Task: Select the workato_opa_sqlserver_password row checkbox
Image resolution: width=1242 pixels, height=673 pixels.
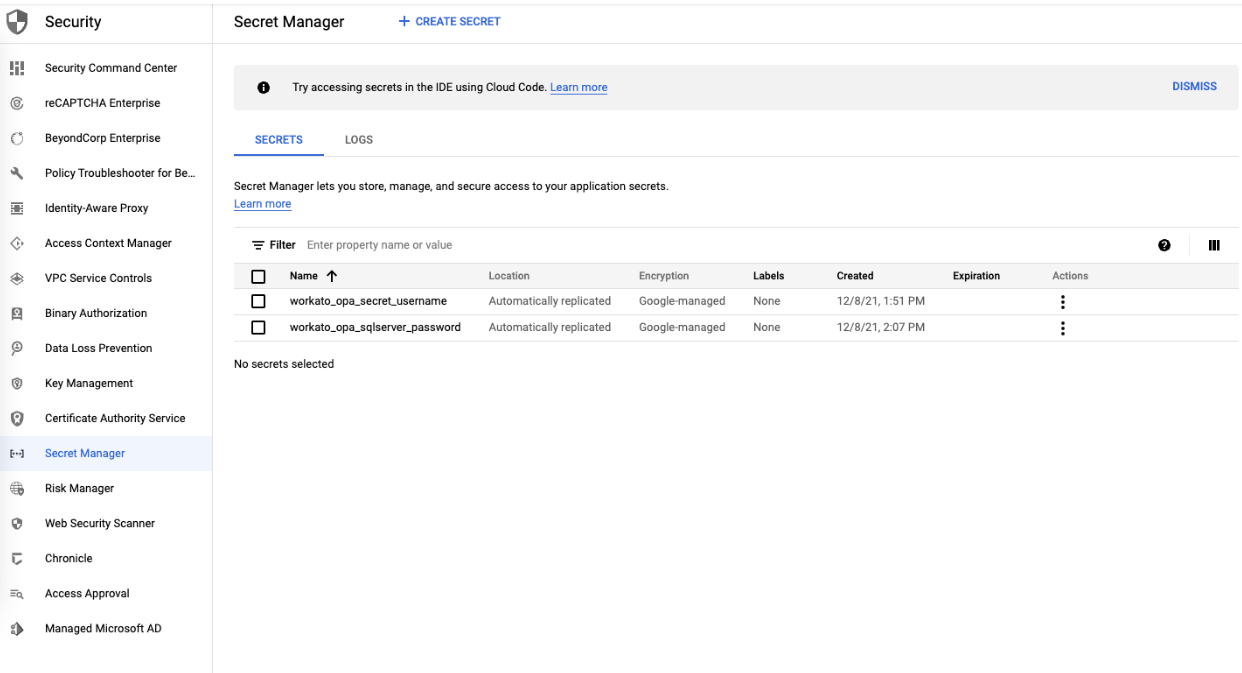Action: pyautogui.click(x=258, y=327)
